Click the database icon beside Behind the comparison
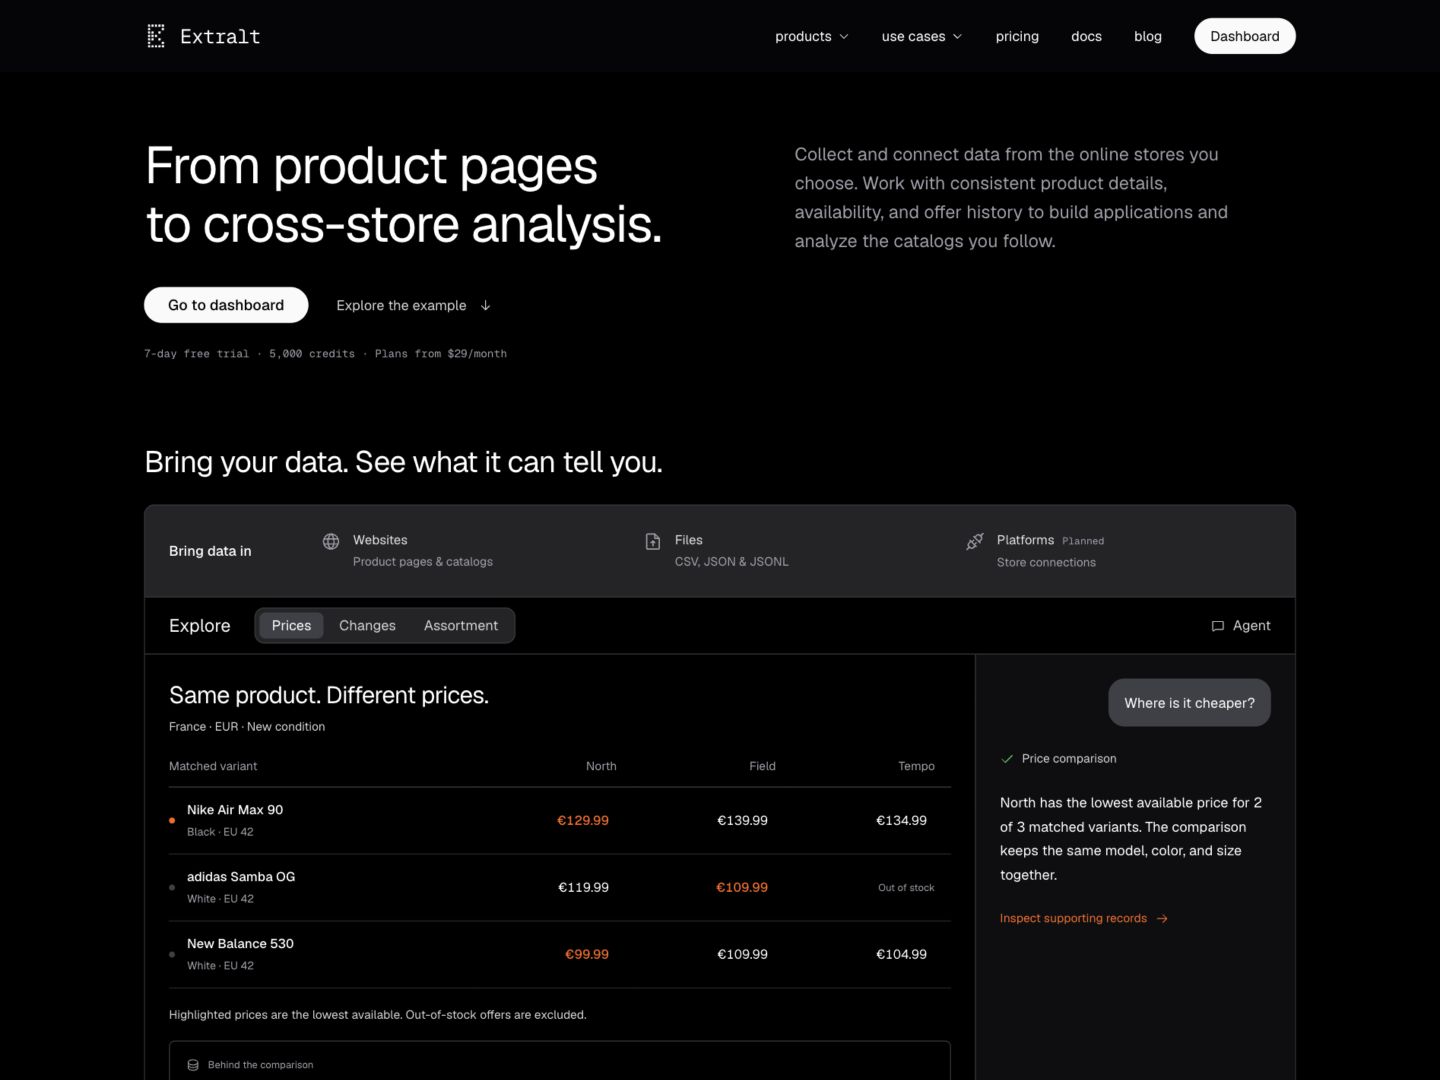 point(193,1065)
